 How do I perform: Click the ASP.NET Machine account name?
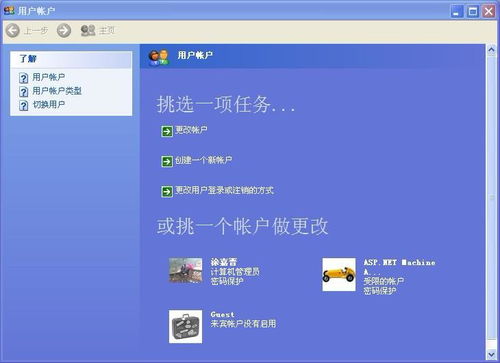click(399, 267)
